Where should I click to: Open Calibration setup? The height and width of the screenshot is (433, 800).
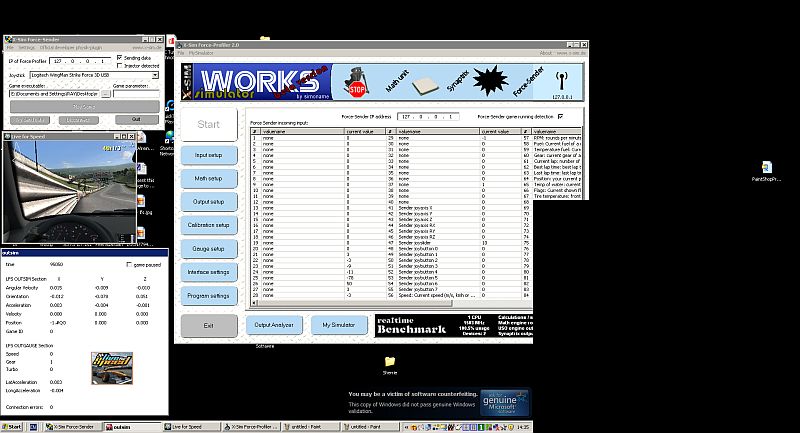point(208,225)
